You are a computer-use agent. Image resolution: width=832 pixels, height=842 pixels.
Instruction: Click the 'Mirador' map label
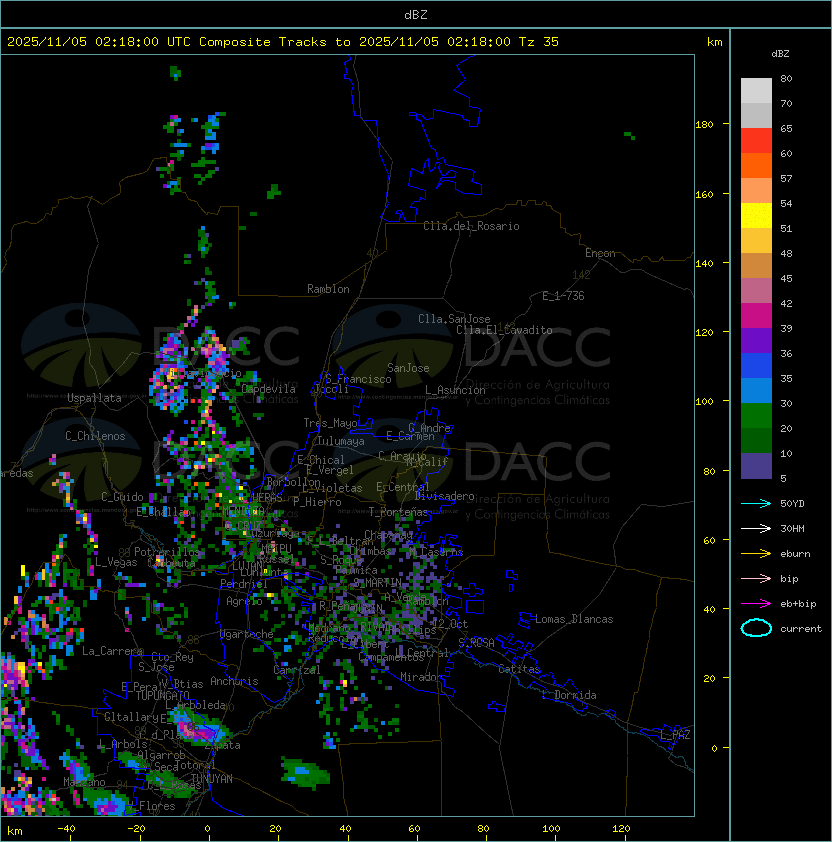(x=422, y=677)
